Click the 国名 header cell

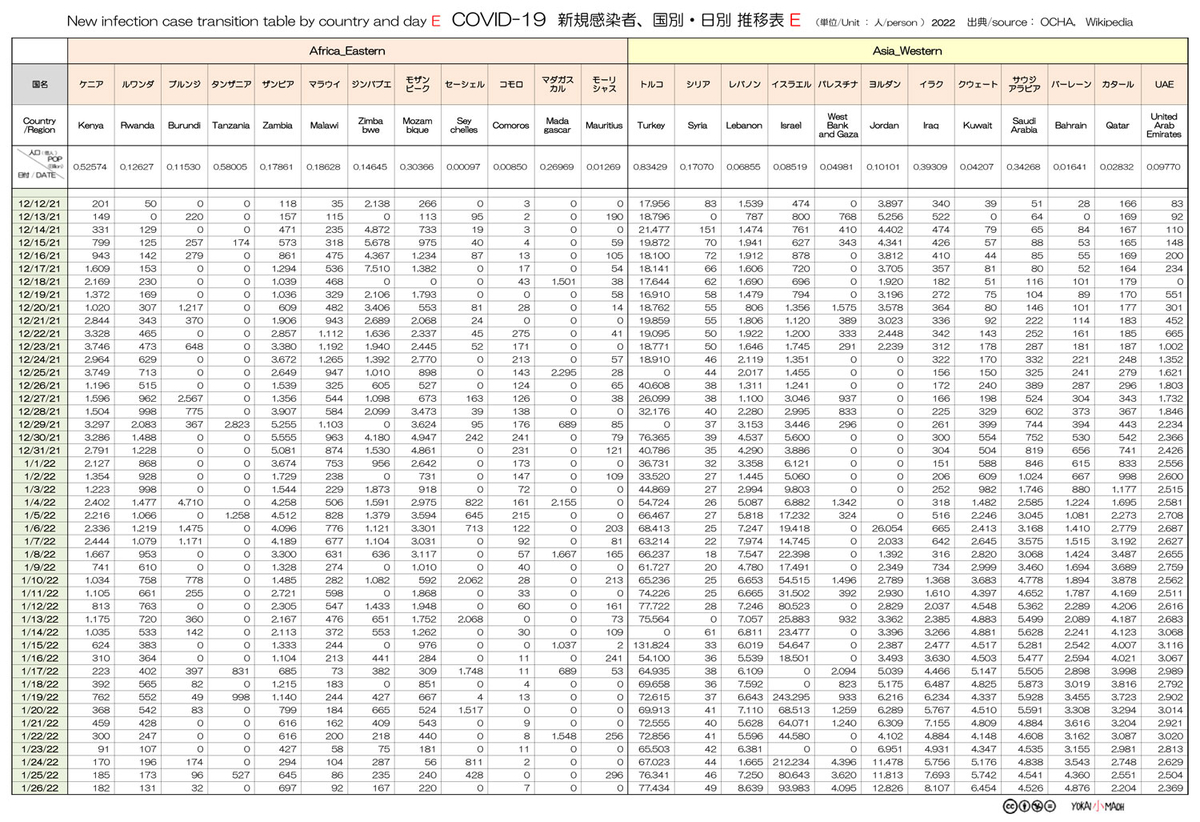coord(39,86)
